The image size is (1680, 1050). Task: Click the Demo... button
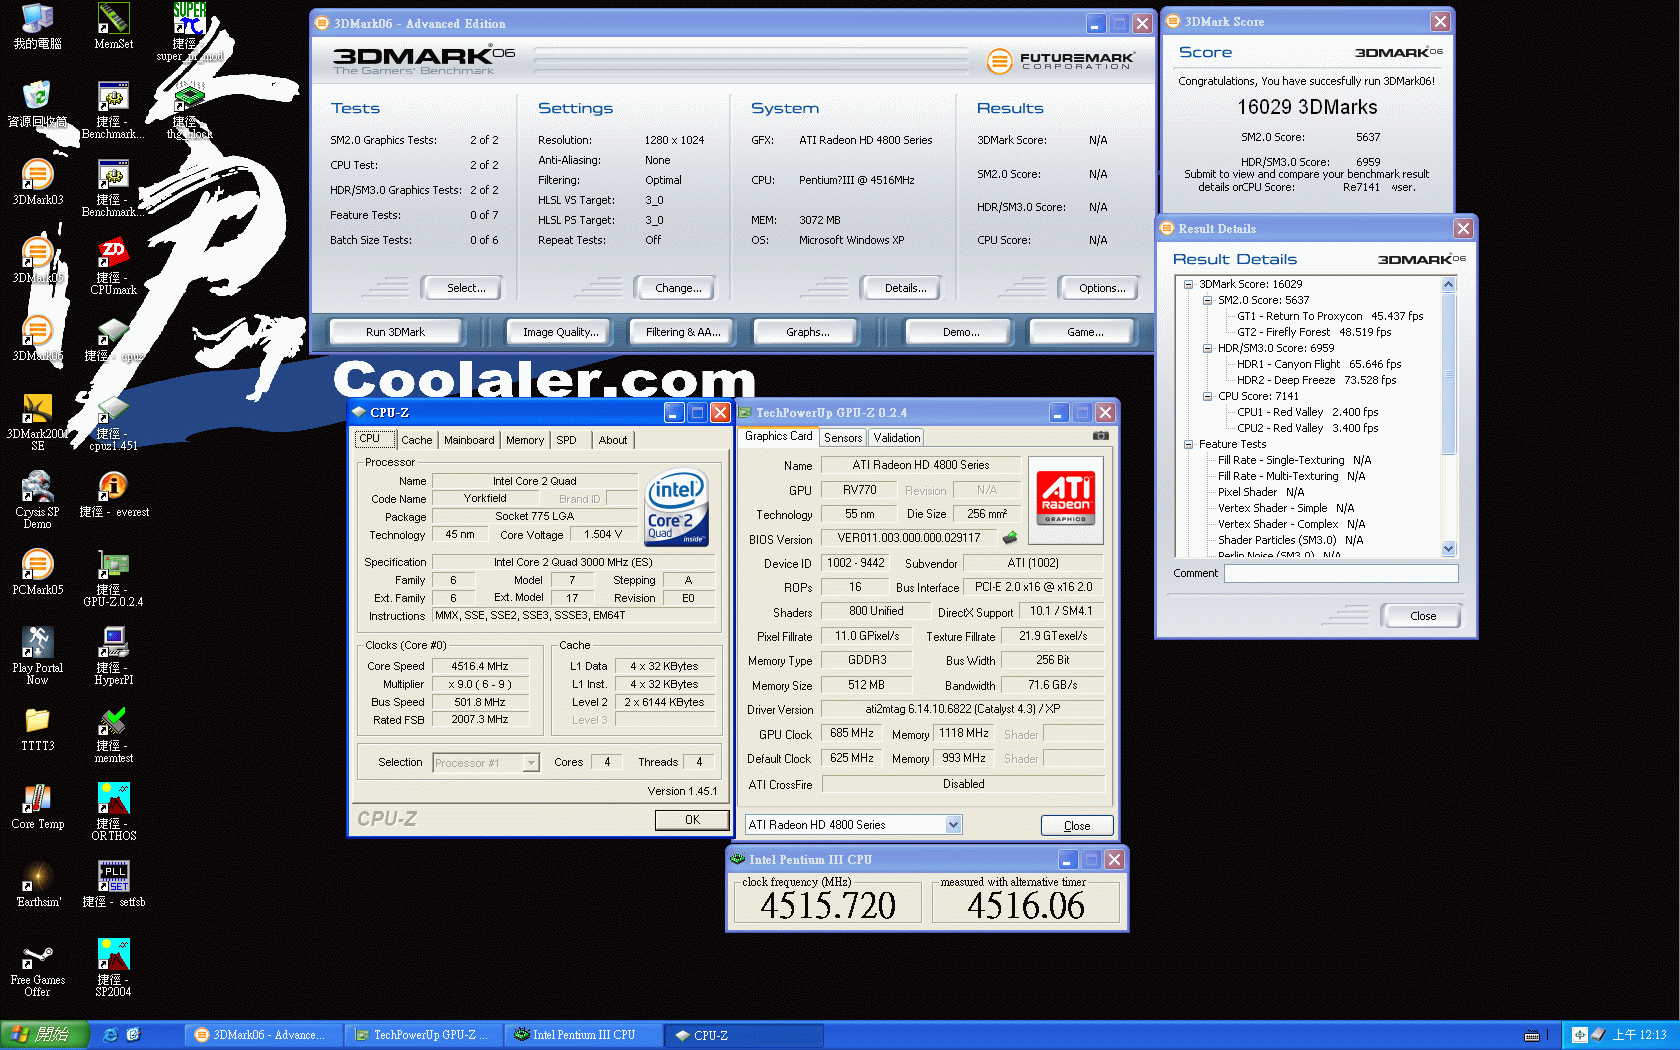[961, 332]
